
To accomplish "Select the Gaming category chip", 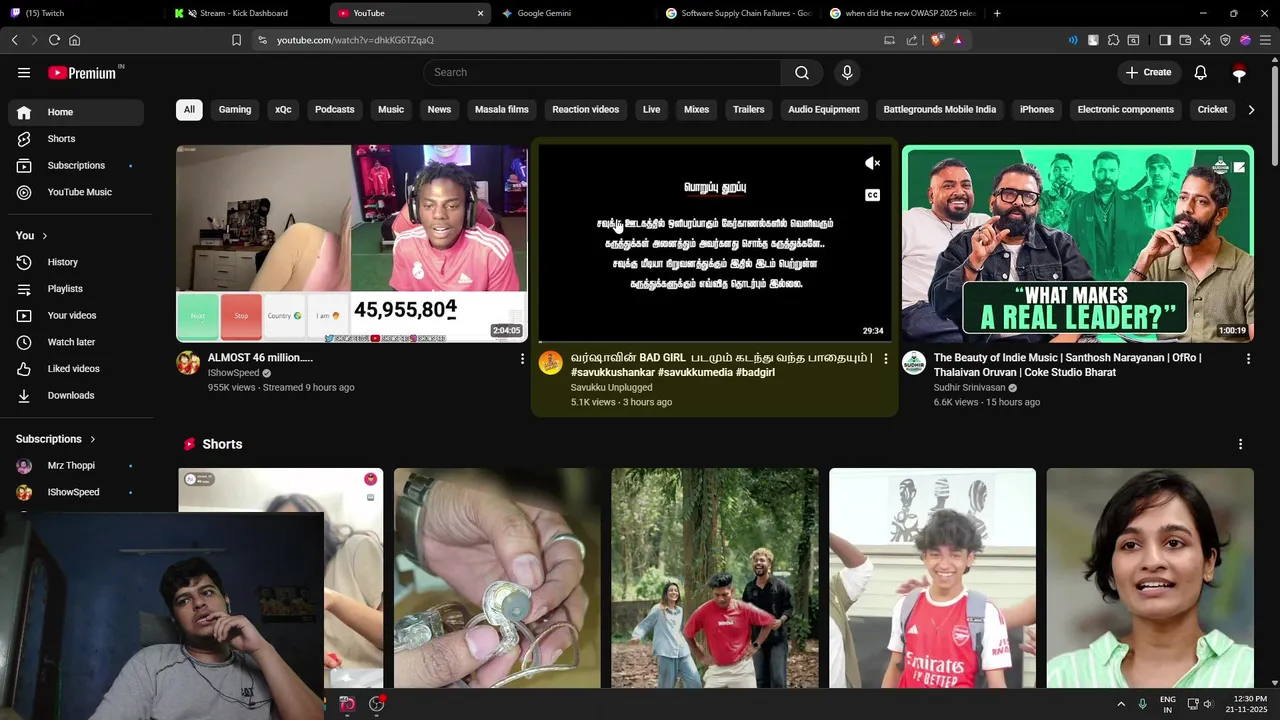I will pos(235,110).
